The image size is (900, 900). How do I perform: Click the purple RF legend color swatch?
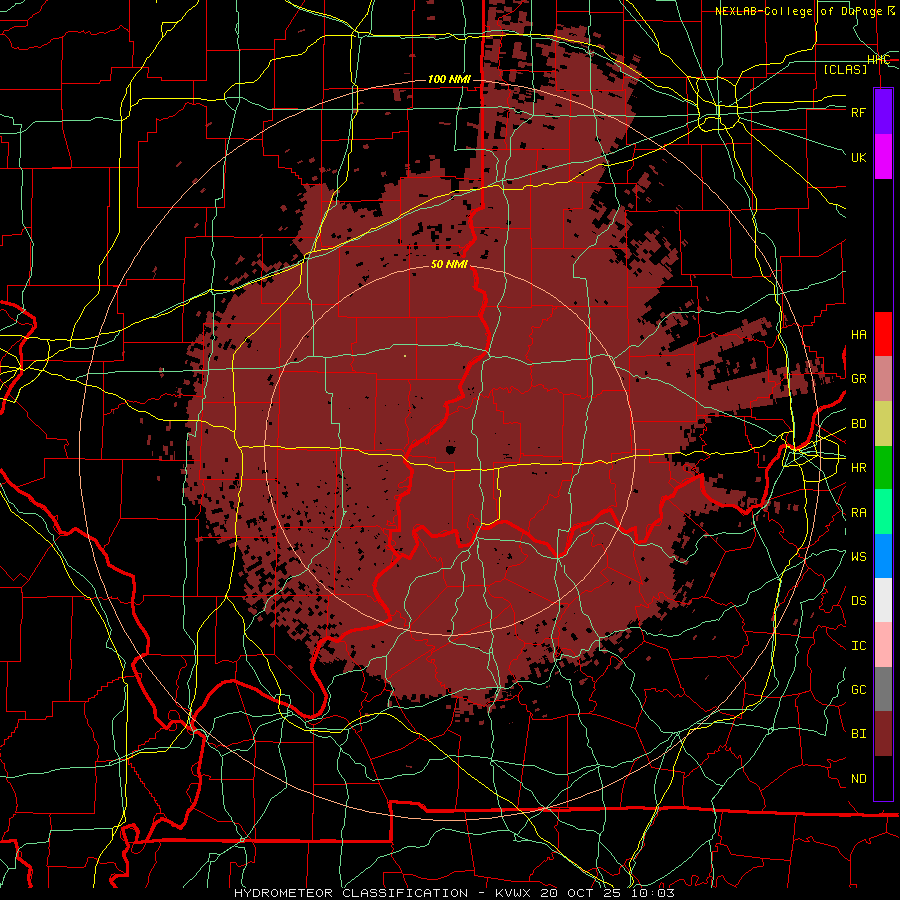(x=883, y=111)
